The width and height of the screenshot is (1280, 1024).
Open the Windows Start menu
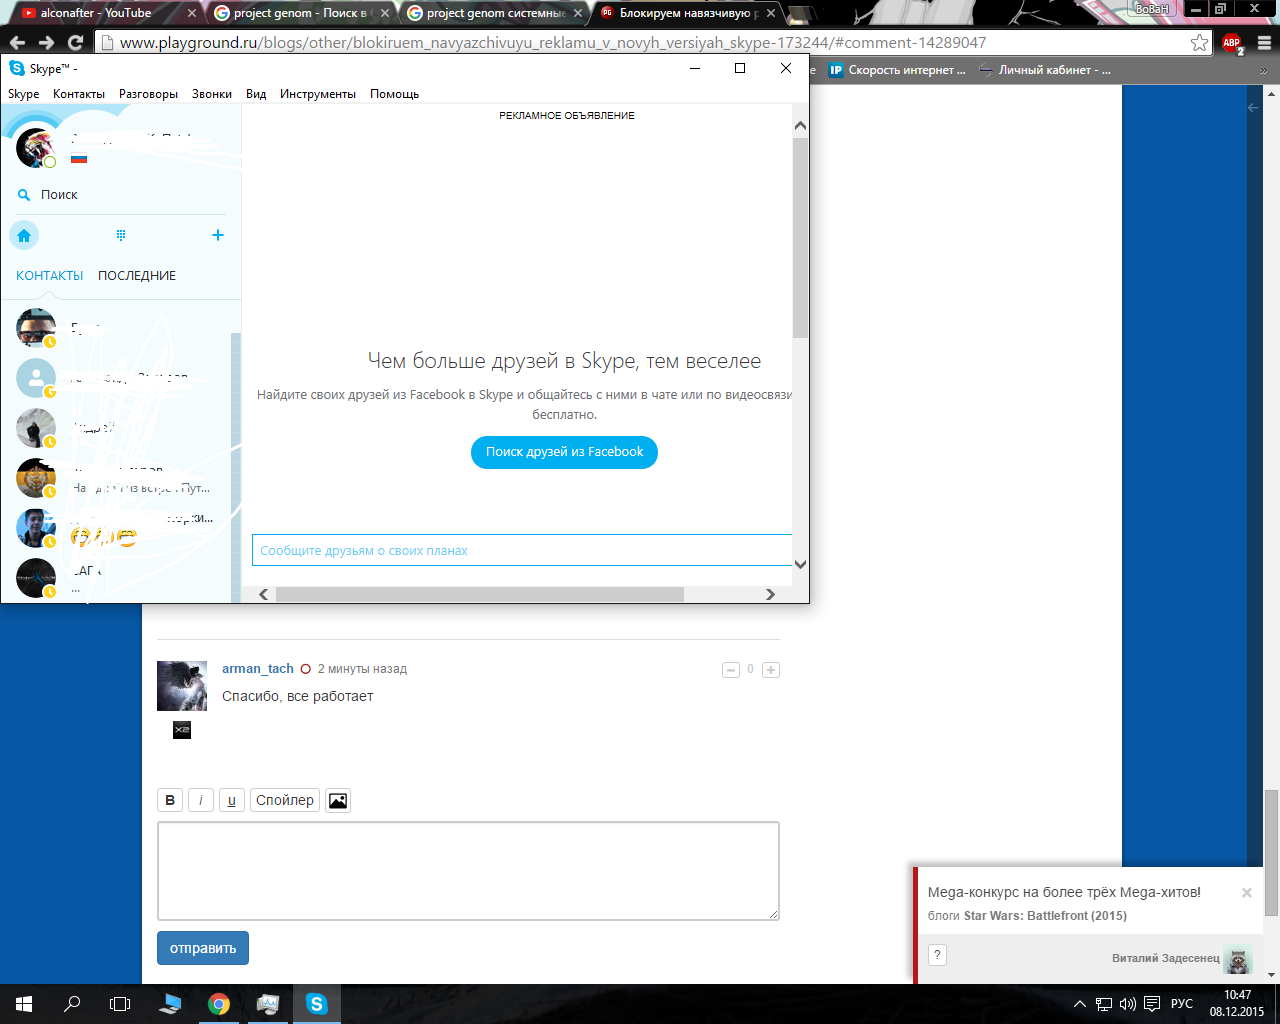[x=24, y=1004]
